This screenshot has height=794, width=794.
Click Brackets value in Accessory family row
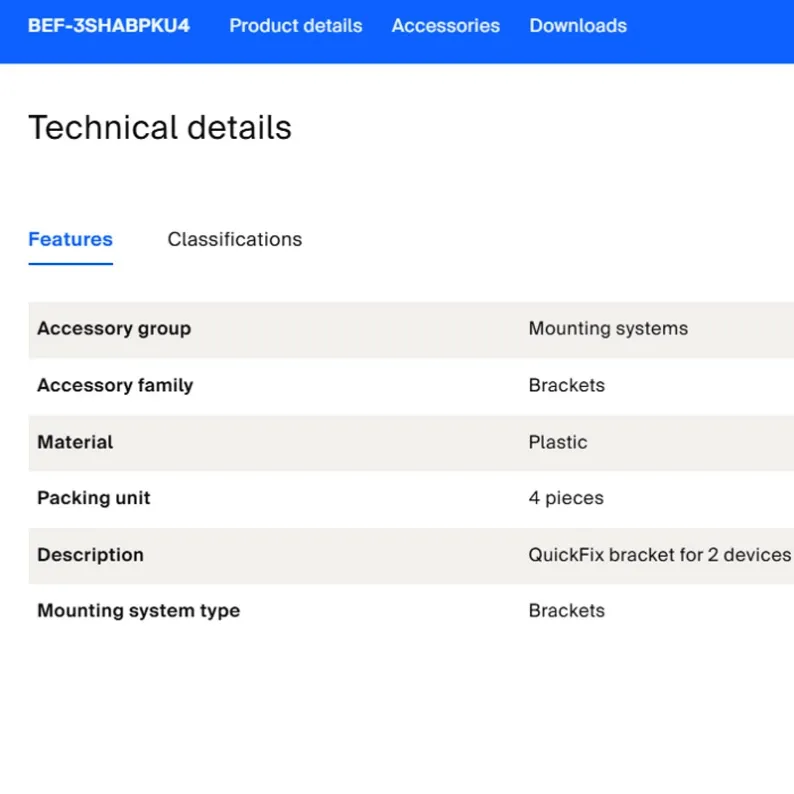pos(567,386)
